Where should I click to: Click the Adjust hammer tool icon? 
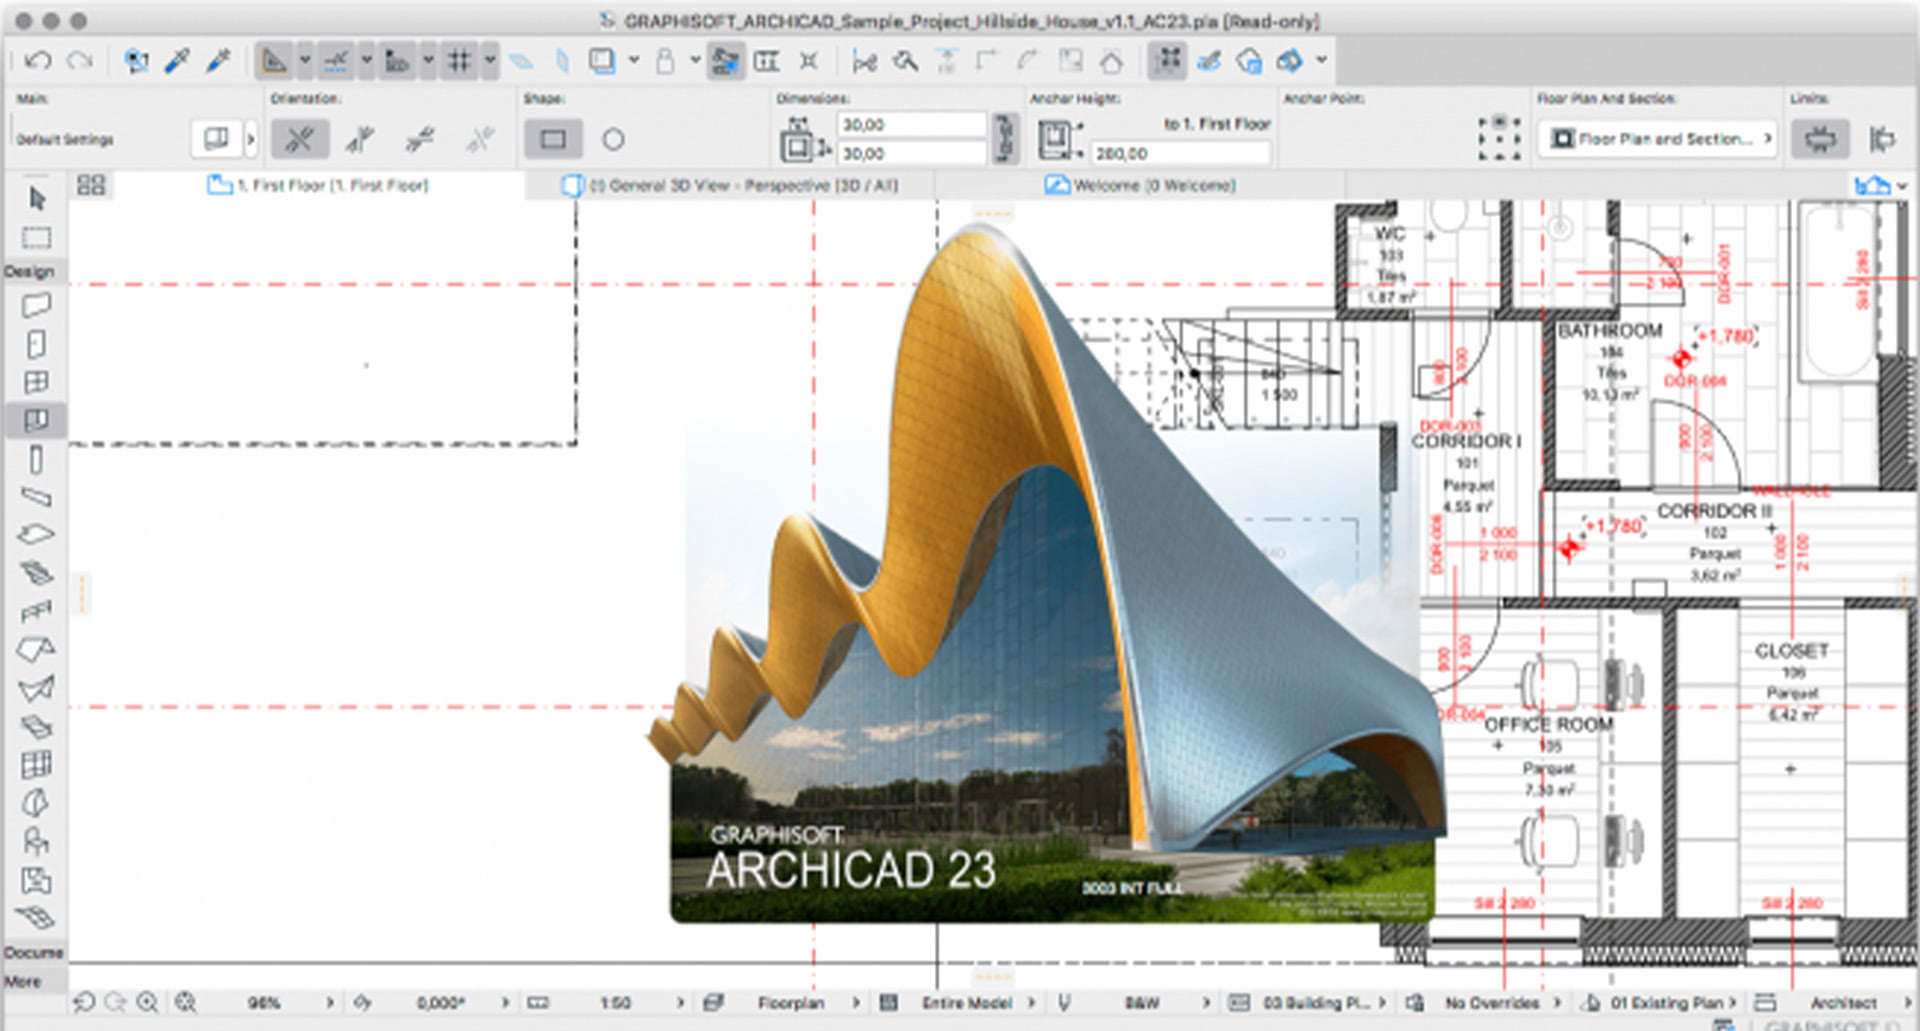(x=905, y=61)
